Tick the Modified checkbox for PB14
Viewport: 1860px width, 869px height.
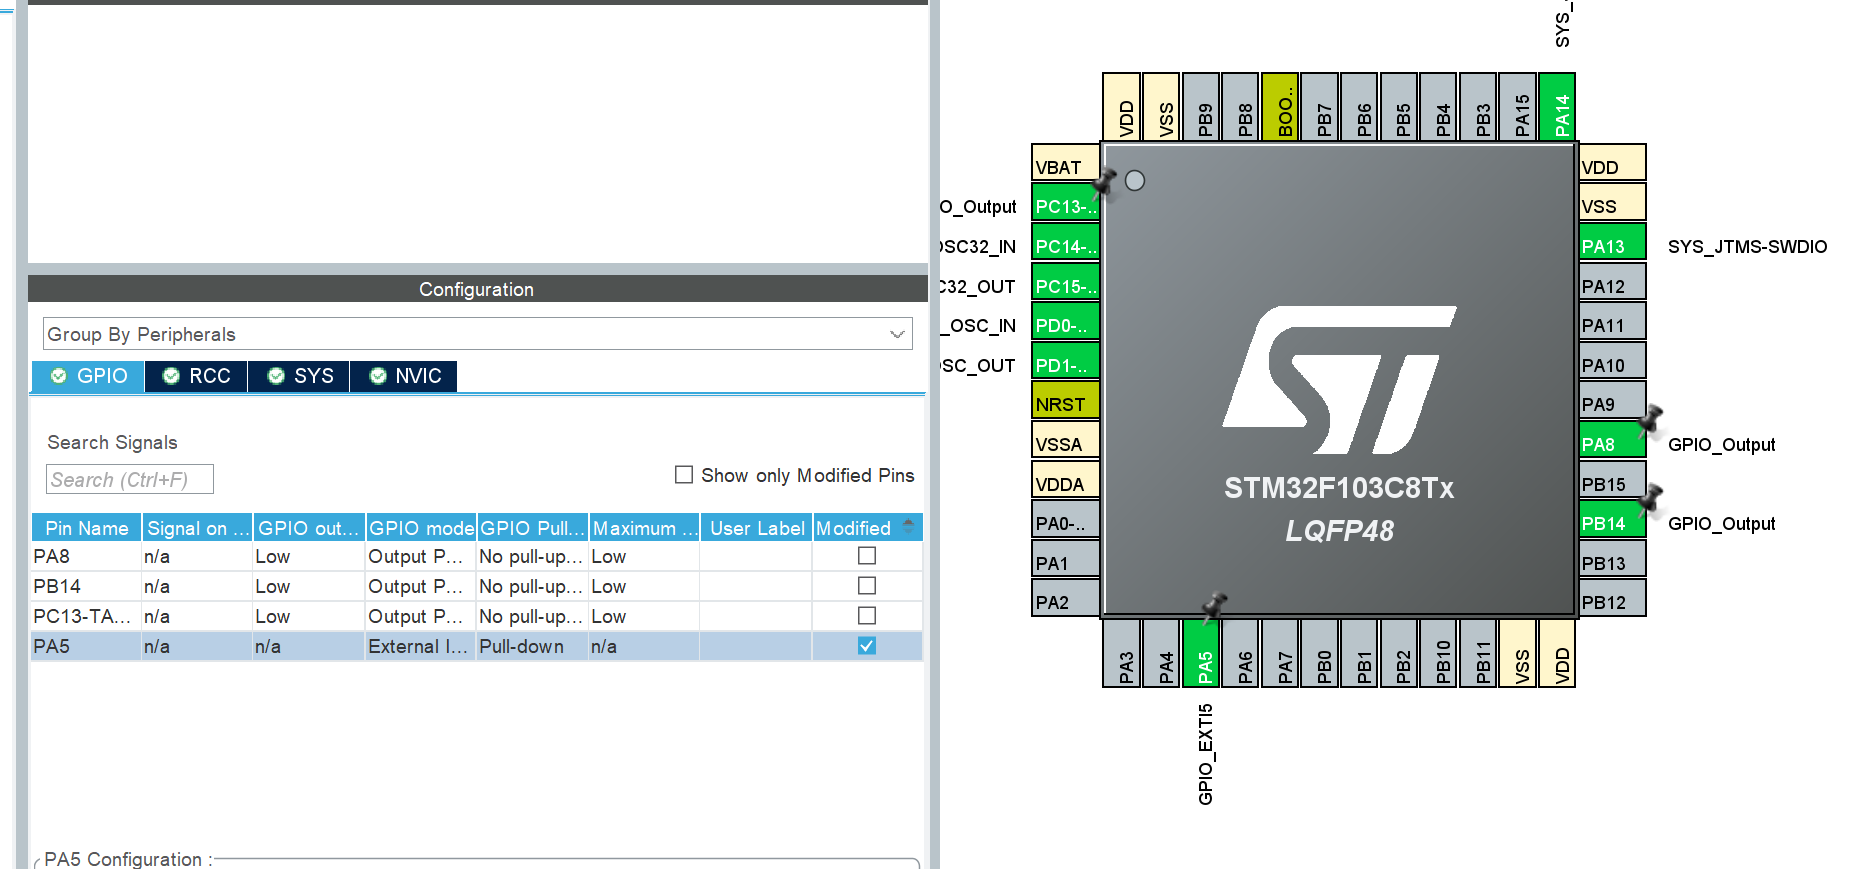coord(867,586)
